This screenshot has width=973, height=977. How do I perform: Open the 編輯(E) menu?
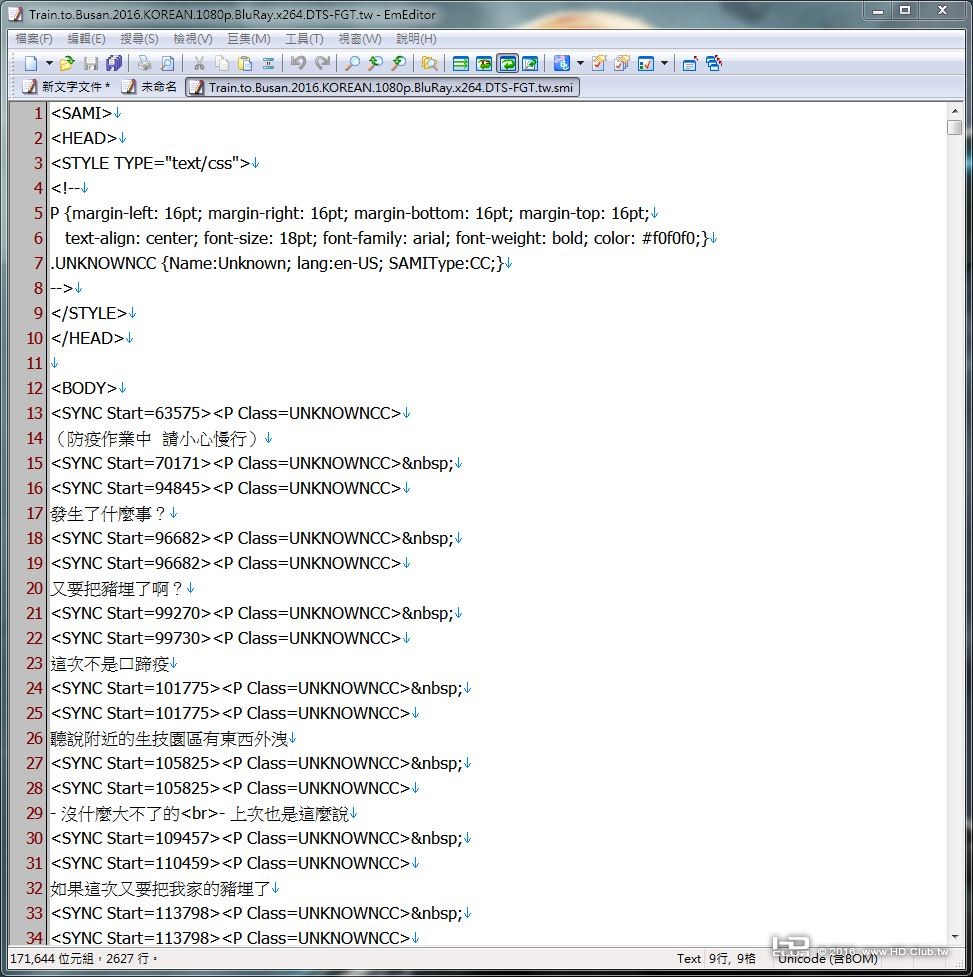point(86,39)
